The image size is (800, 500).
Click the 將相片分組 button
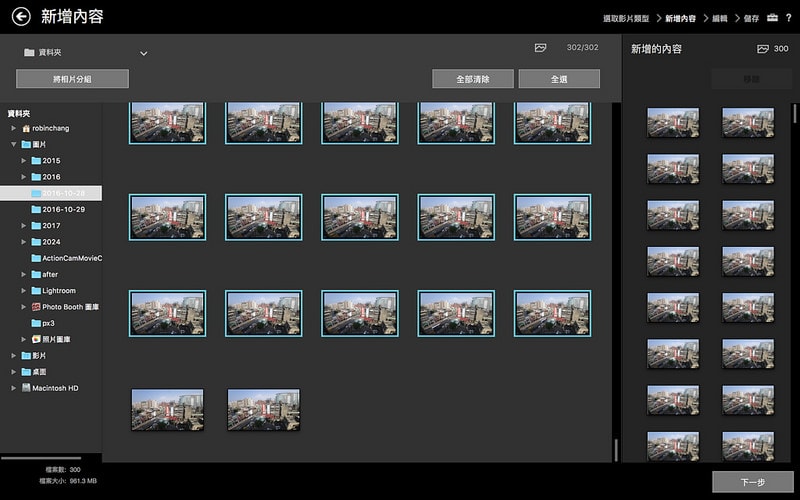point(72,79)
